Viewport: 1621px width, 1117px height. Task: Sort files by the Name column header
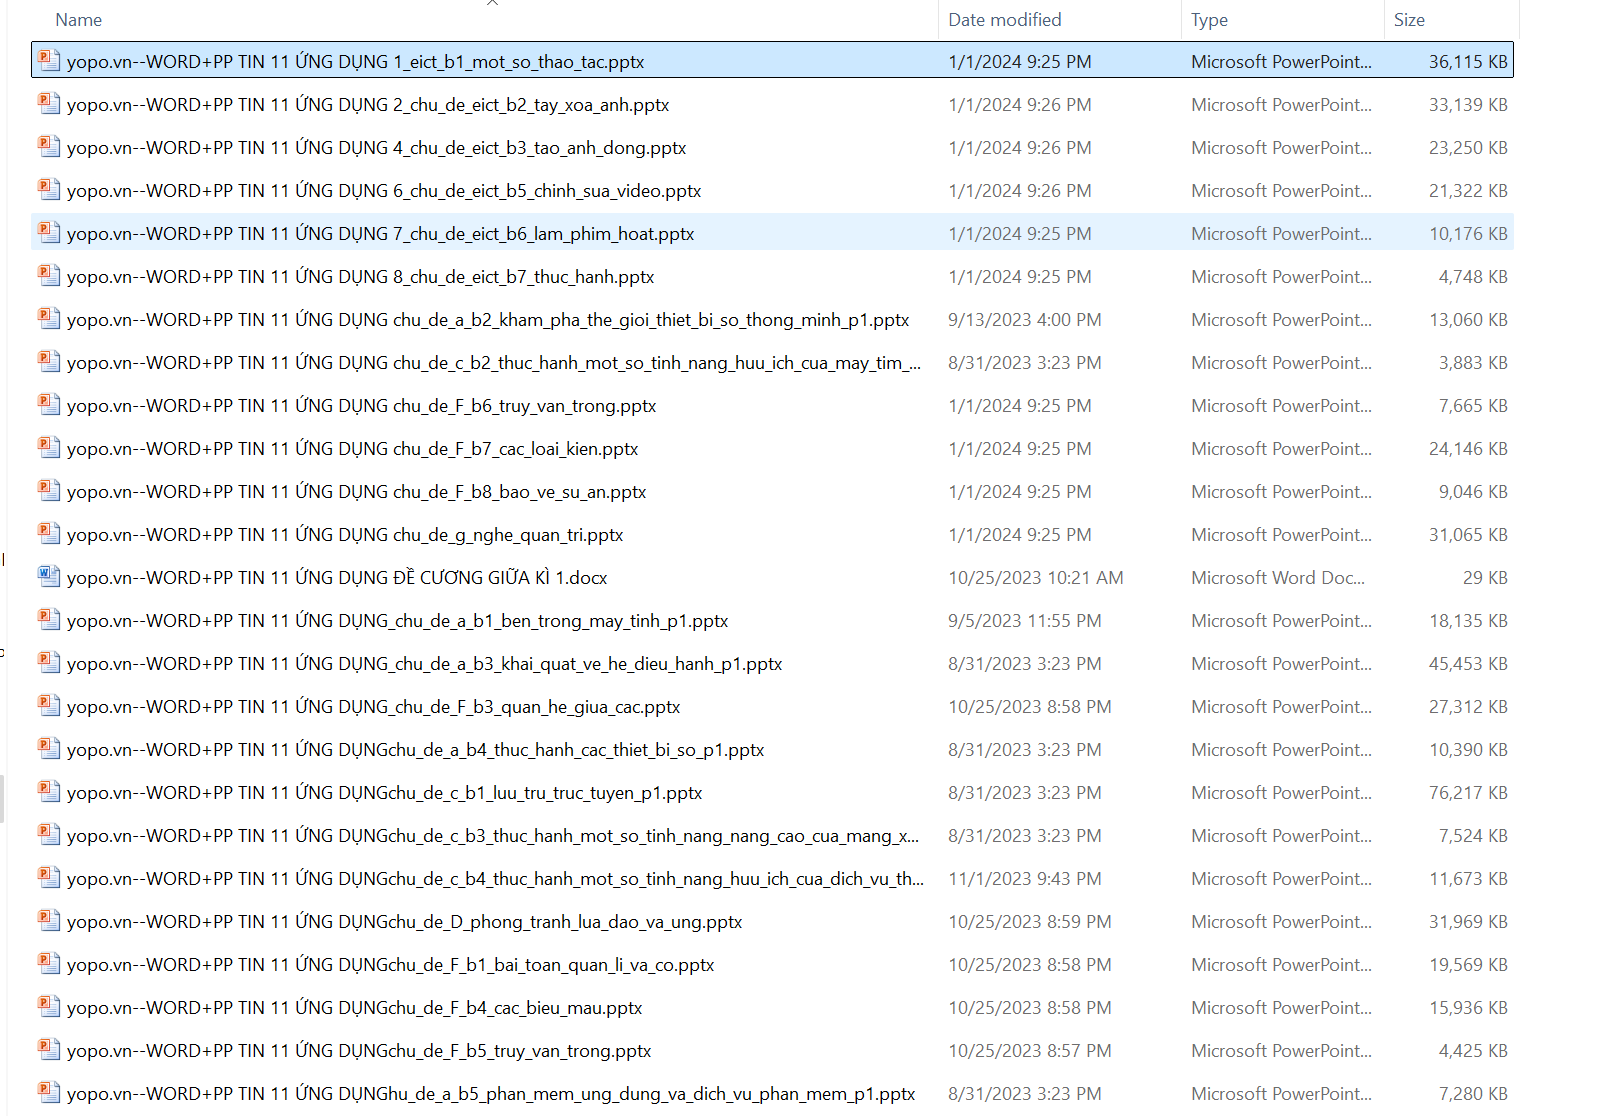click(x=79, y=20)
